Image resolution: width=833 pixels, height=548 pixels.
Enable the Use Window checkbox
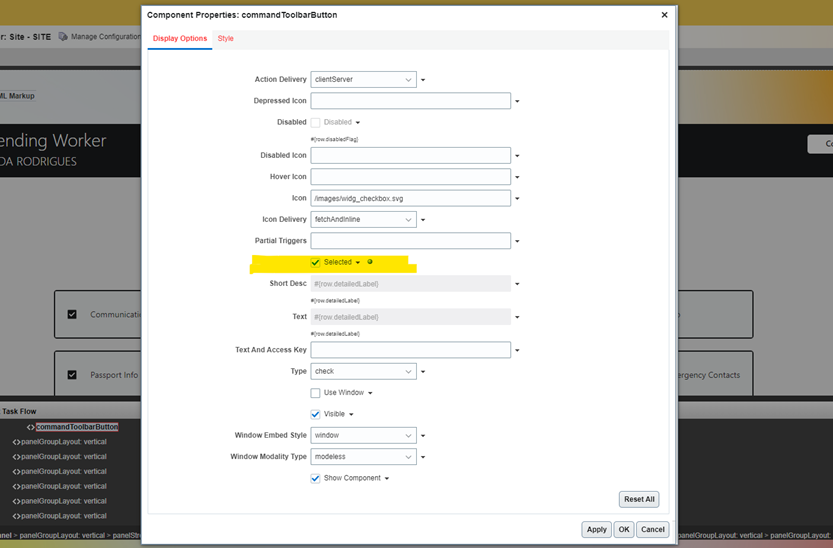tap(316, 393)
